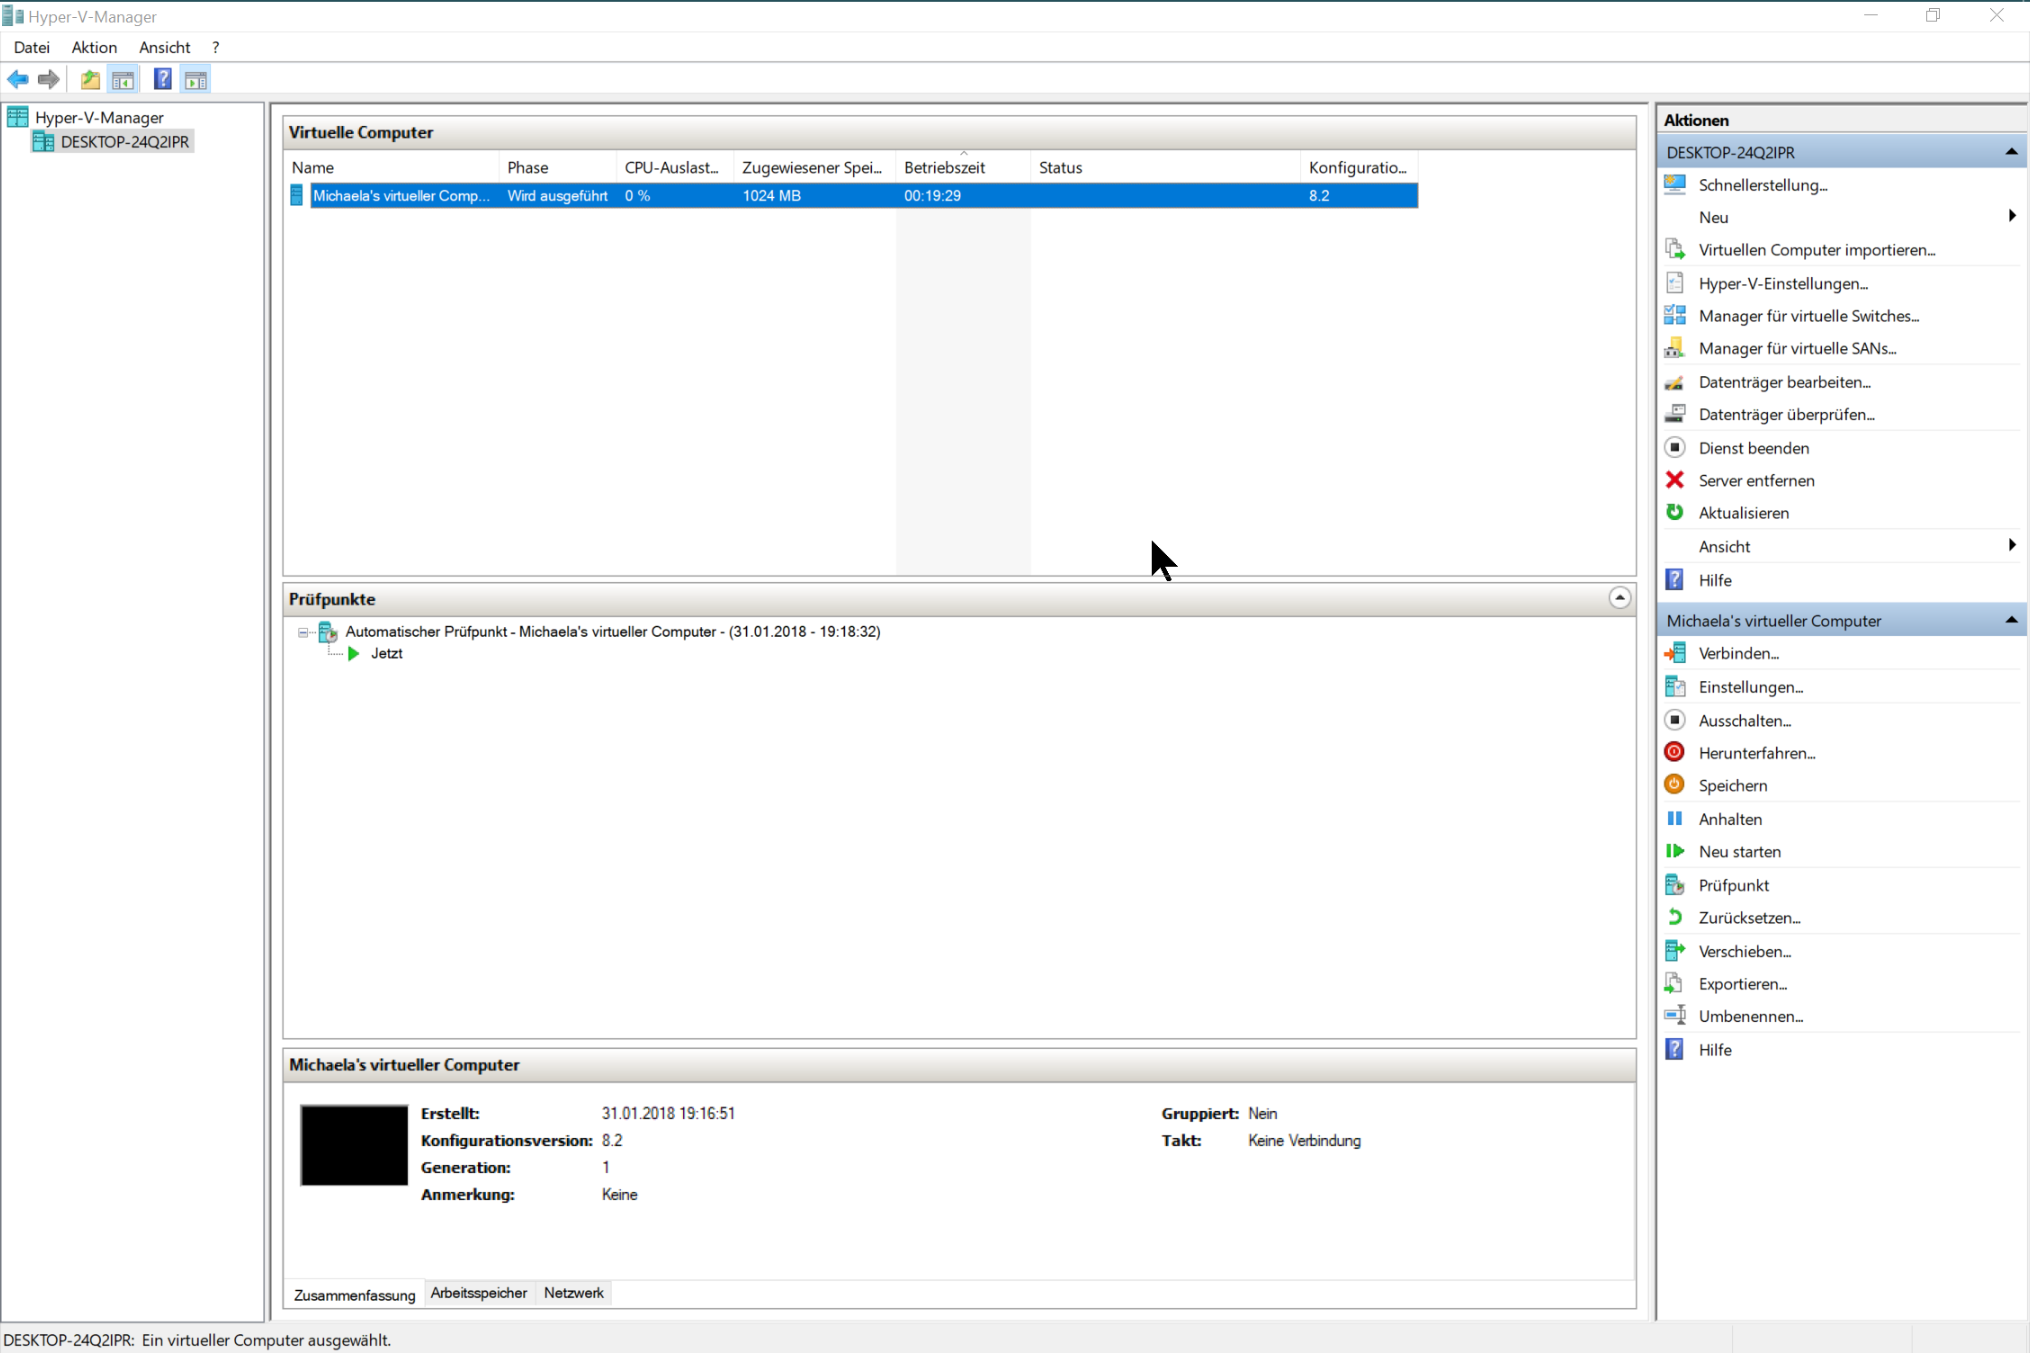This screenshot has height=1353, width=2030.
Task: Collapse the Automatischer Prüfpunkt tree node
Action: (x=303, y=632)
